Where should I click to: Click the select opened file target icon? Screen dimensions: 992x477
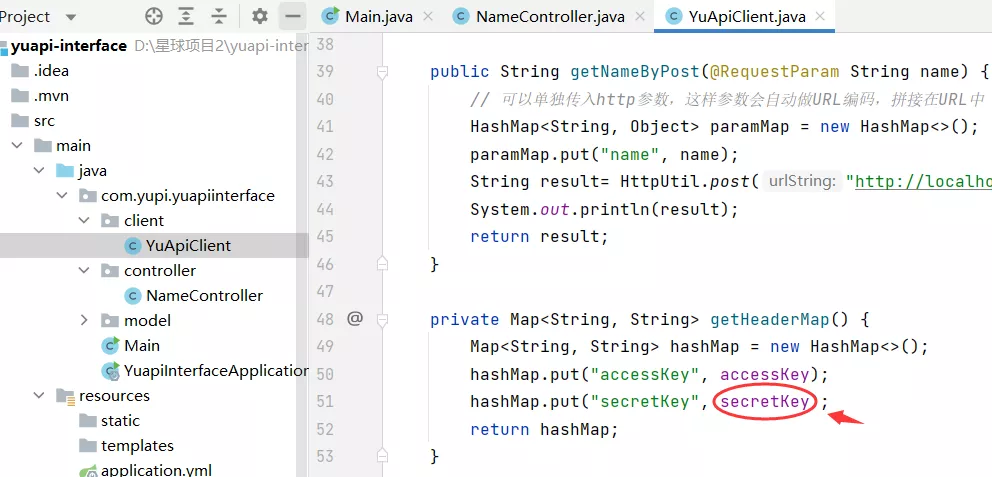[154, 16]
